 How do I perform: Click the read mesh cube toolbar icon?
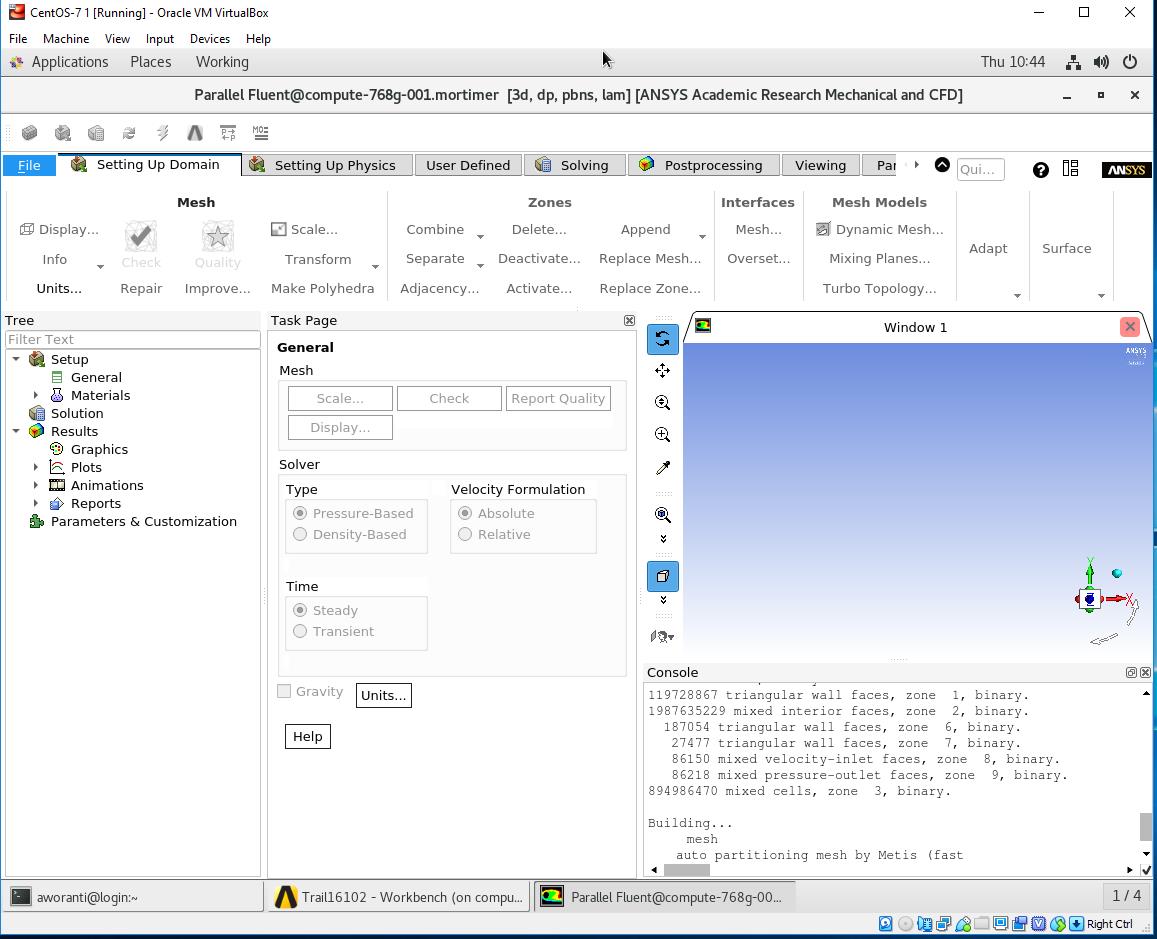pyautogui.click(x=30, y=133)
